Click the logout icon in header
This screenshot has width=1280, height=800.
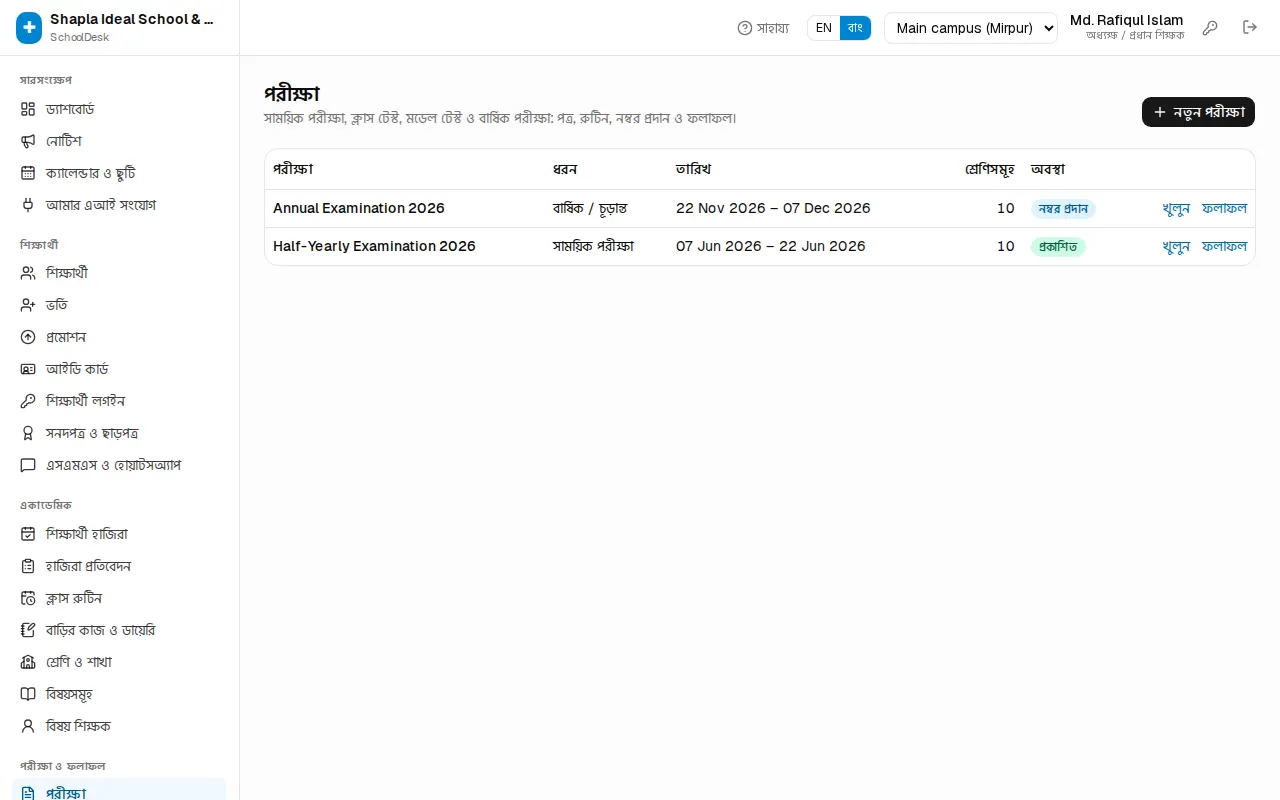click(1250, 28)
